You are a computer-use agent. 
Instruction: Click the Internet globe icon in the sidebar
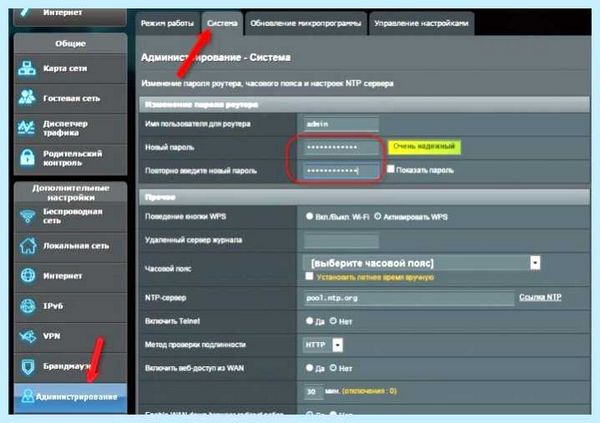(28, 276)
